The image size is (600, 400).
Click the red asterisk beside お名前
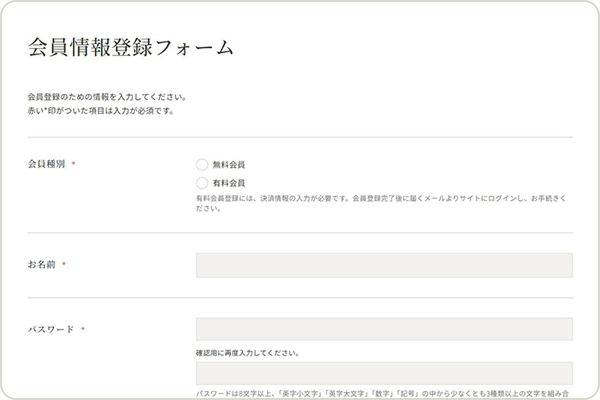[64, 265]
